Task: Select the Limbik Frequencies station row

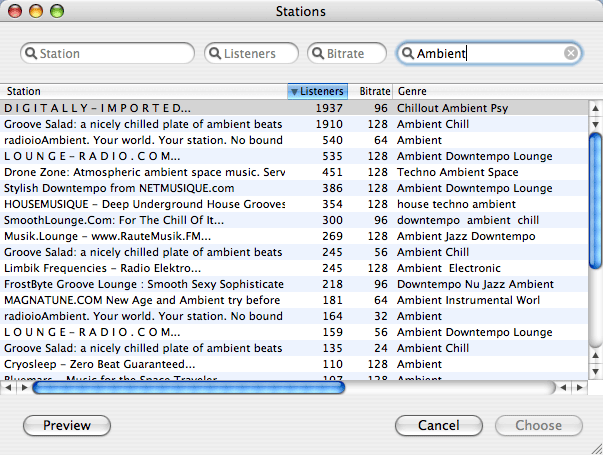Action: [x=294, y=268]
